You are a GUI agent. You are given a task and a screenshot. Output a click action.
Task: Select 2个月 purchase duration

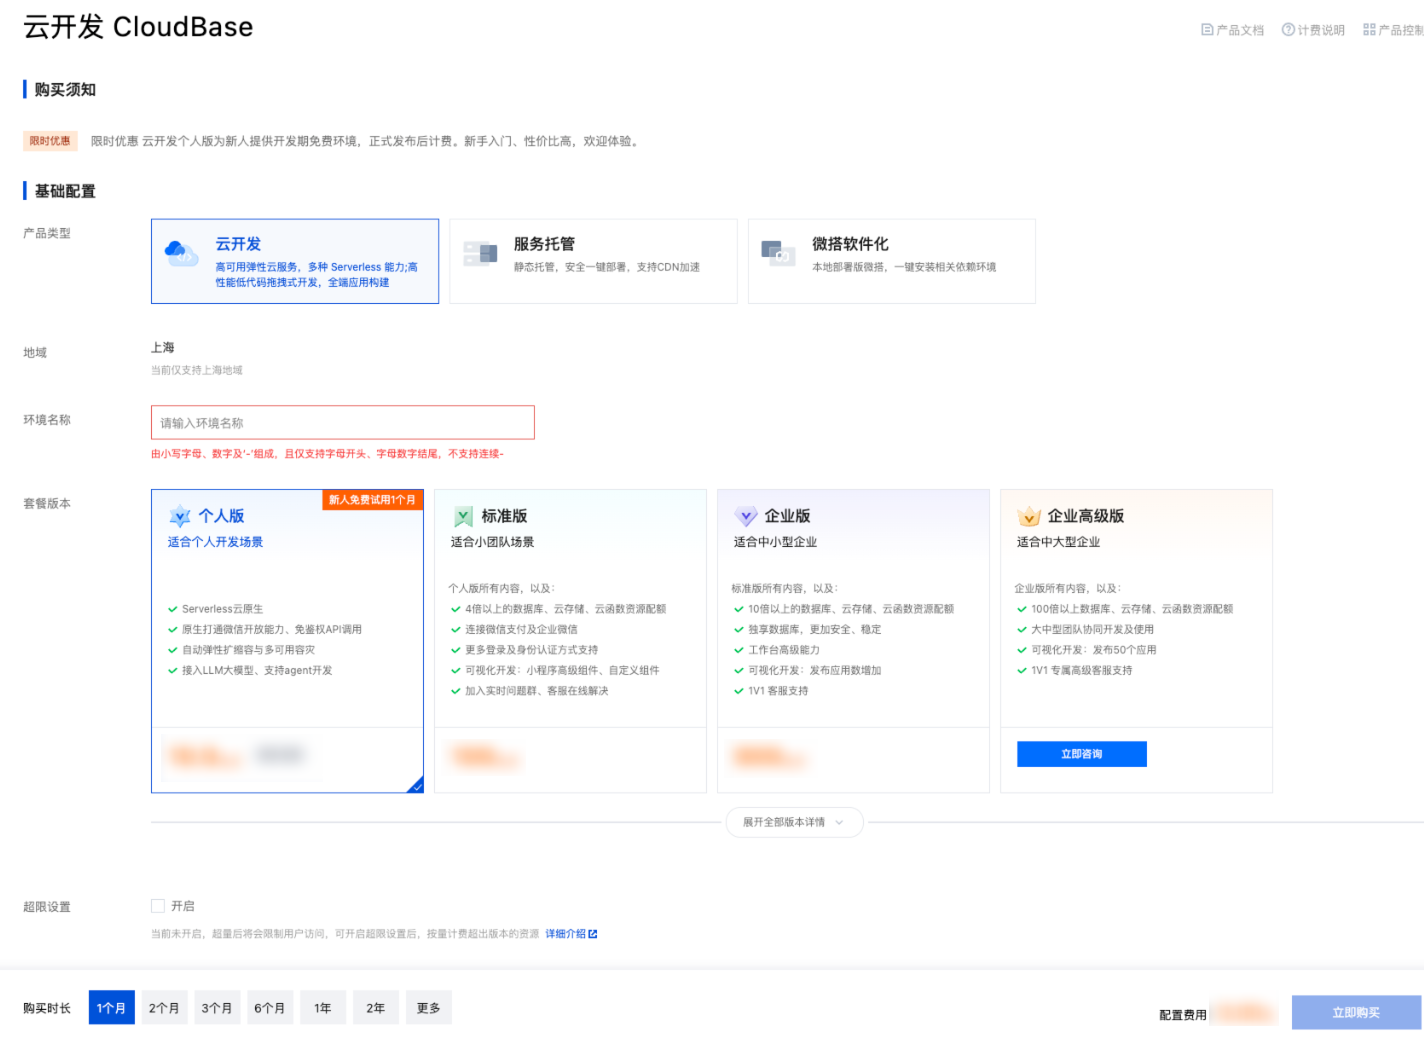pos(164,1008)
